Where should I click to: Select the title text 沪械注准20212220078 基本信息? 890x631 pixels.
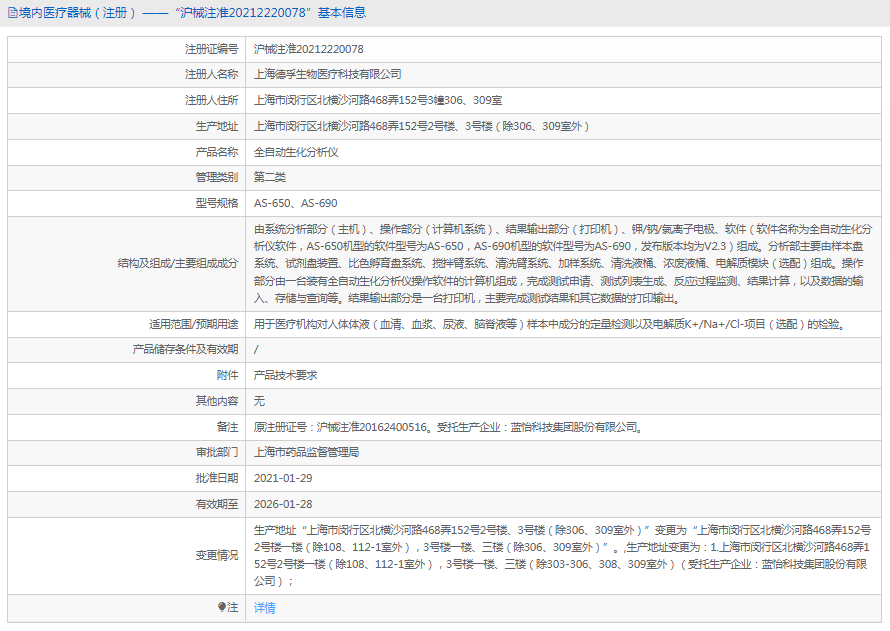(x=273, y=12)
